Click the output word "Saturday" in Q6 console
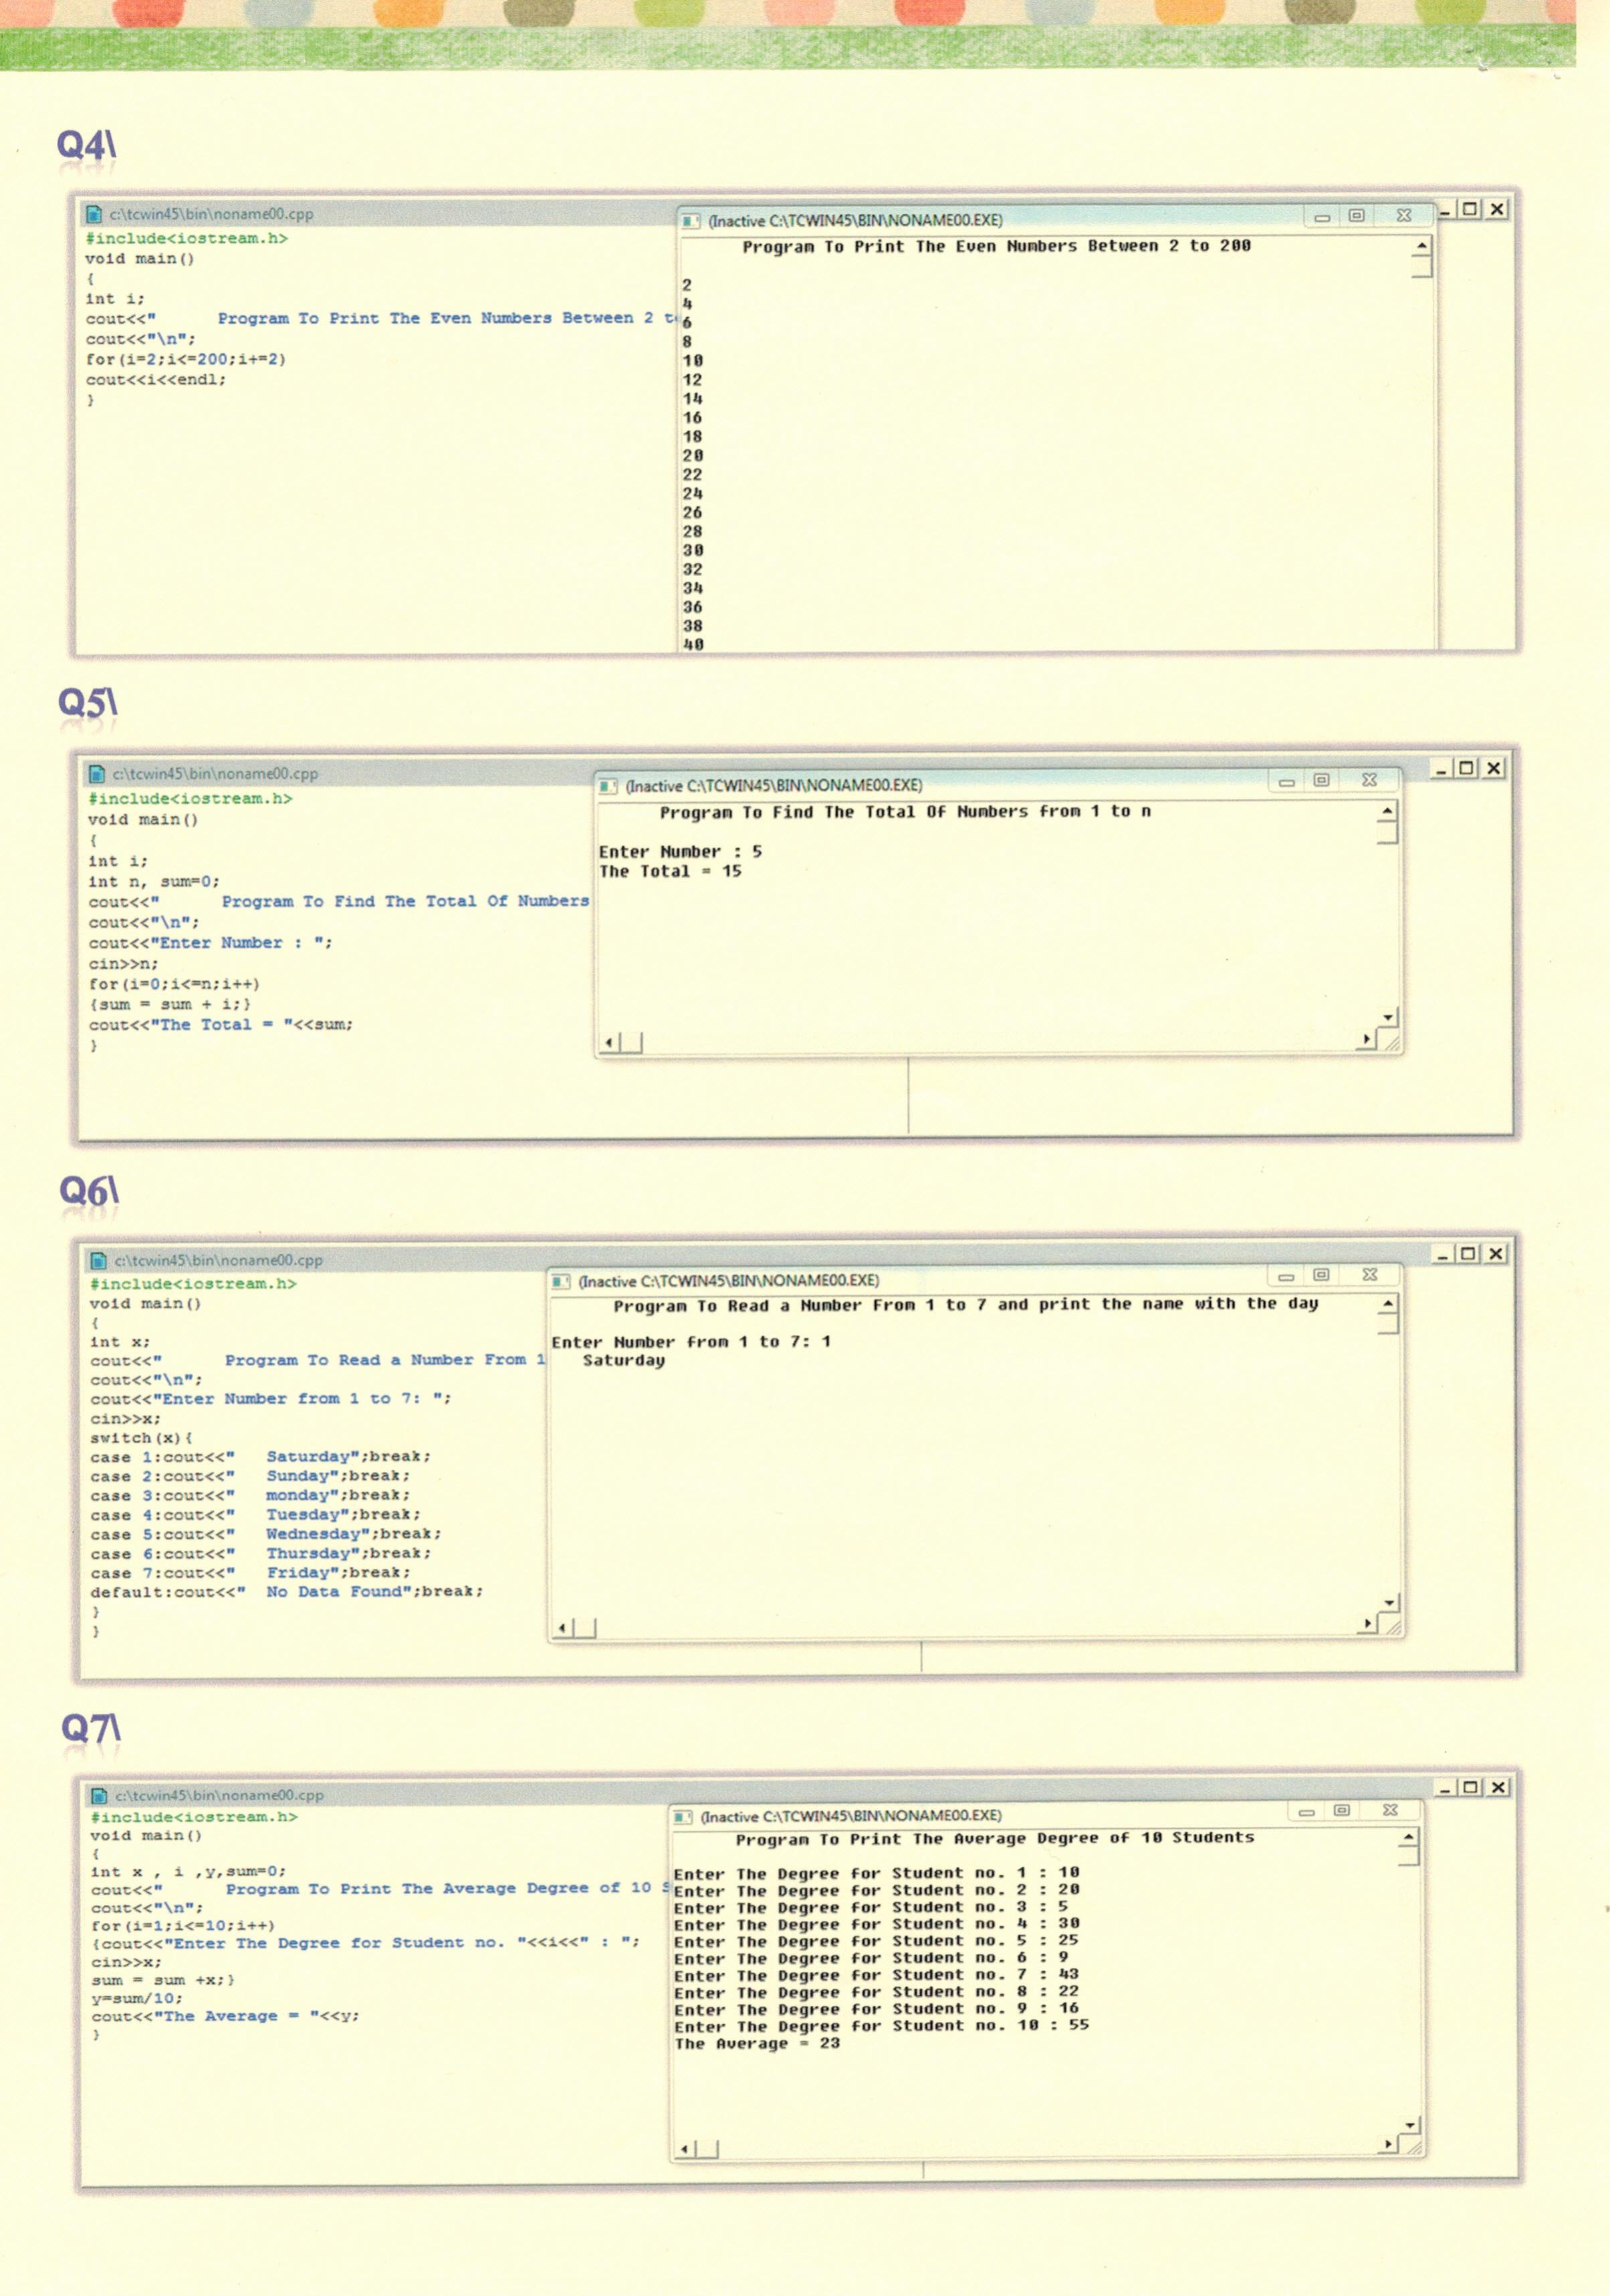The height and width of the screenshot is (2296, 1610). pos(624,1361)
